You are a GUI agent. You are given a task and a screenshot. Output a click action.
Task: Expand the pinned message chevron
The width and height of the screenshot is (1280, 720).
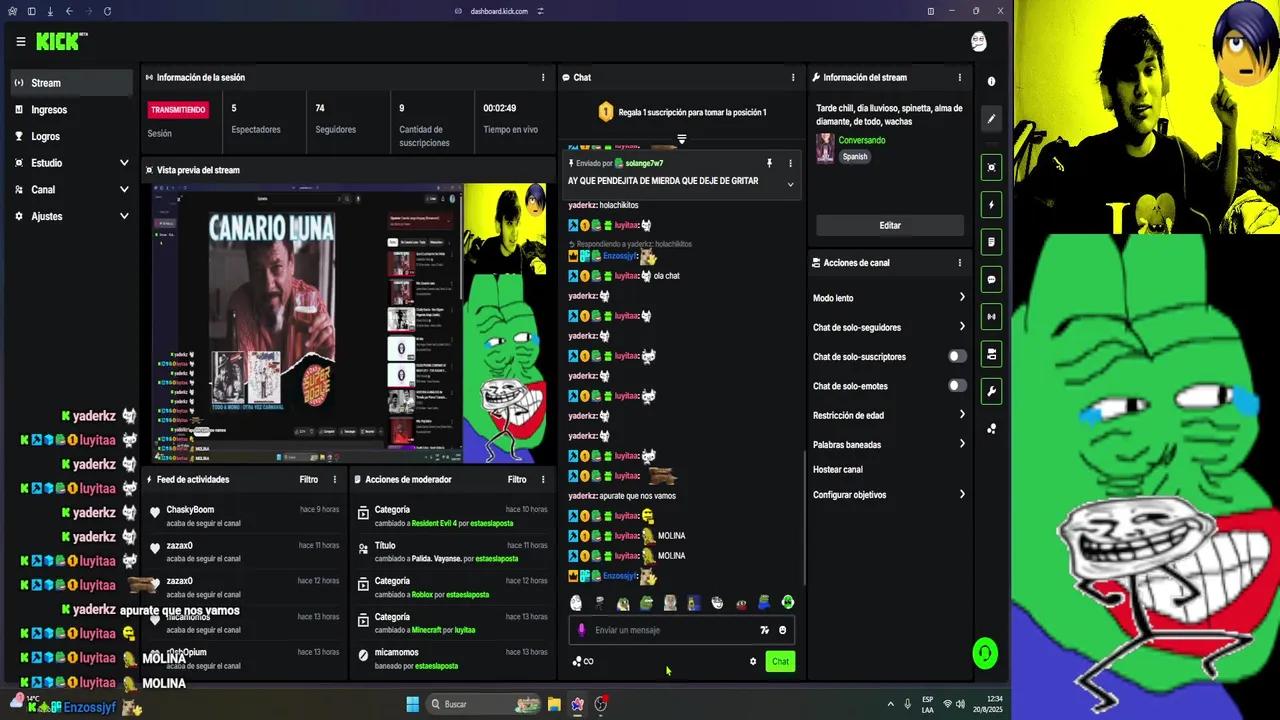[790, 184]
